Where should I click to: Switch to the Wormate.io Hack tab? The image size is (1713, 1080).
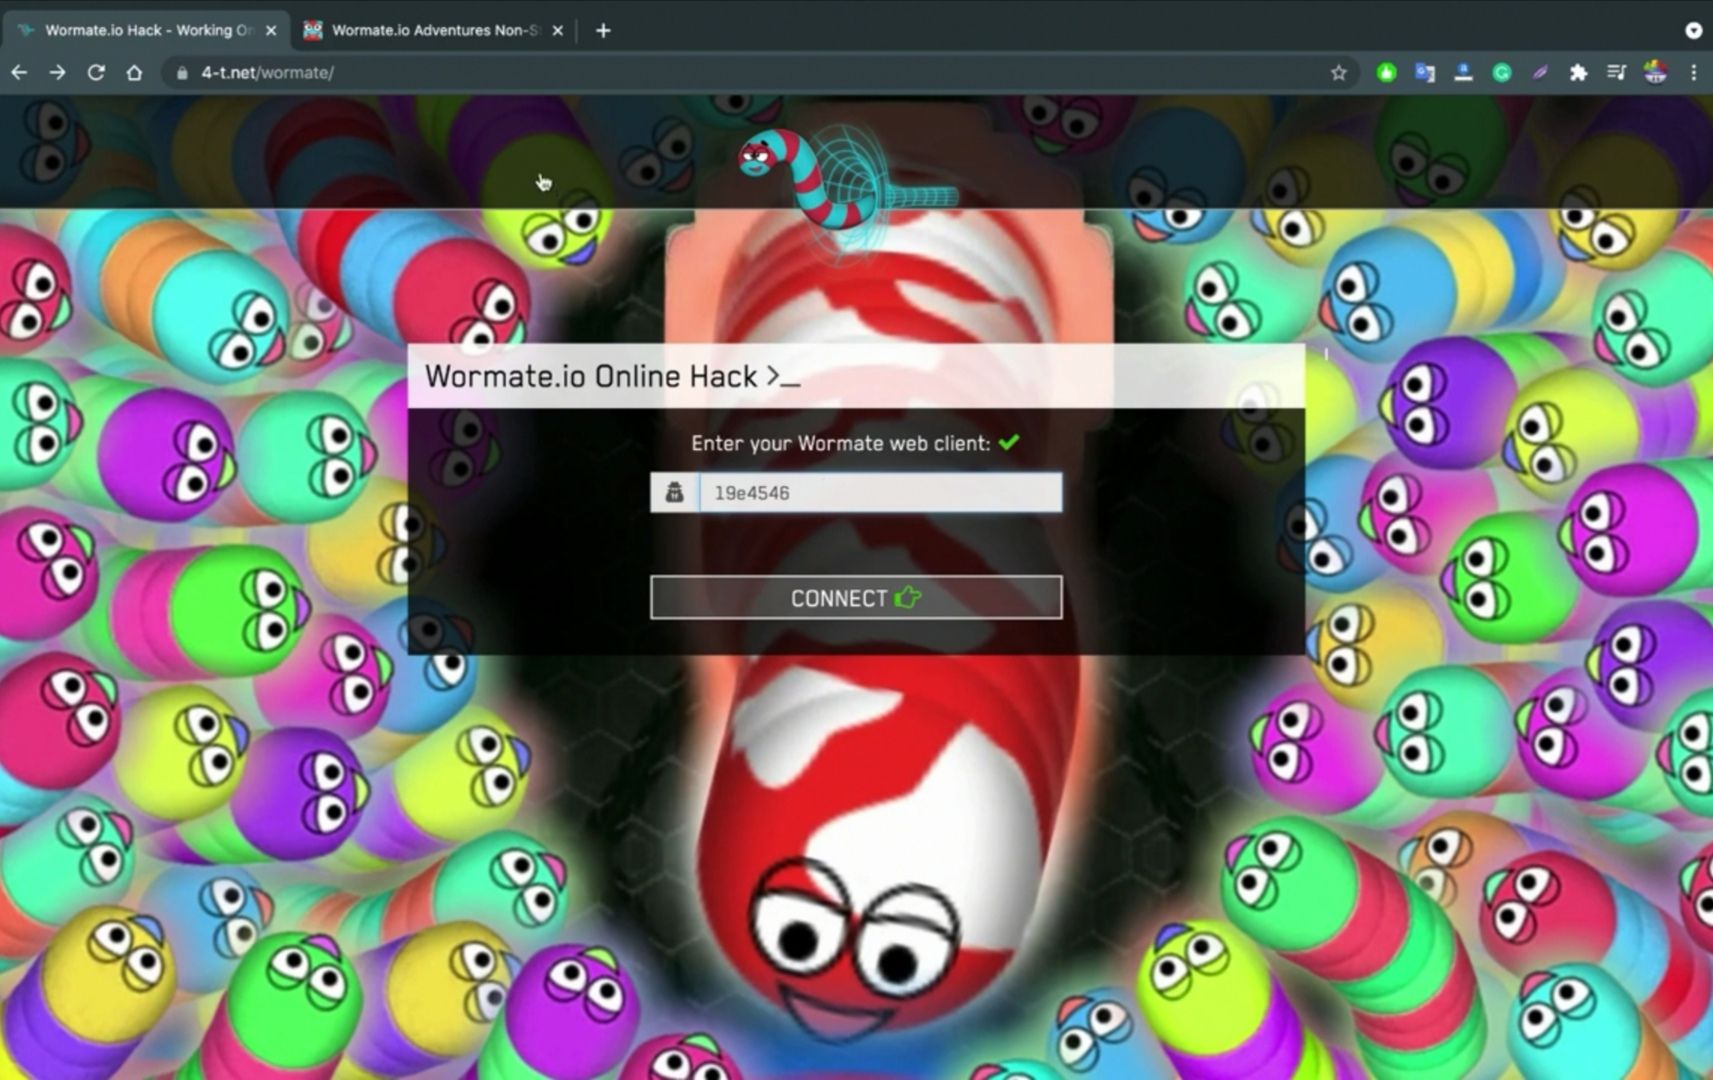tap(146, 30)
